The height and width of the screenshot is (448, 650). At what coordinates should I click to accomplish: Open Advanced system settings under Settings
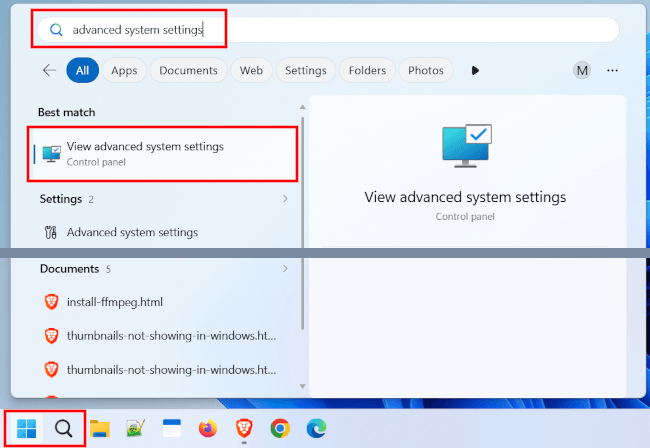[x=163, y=232]
